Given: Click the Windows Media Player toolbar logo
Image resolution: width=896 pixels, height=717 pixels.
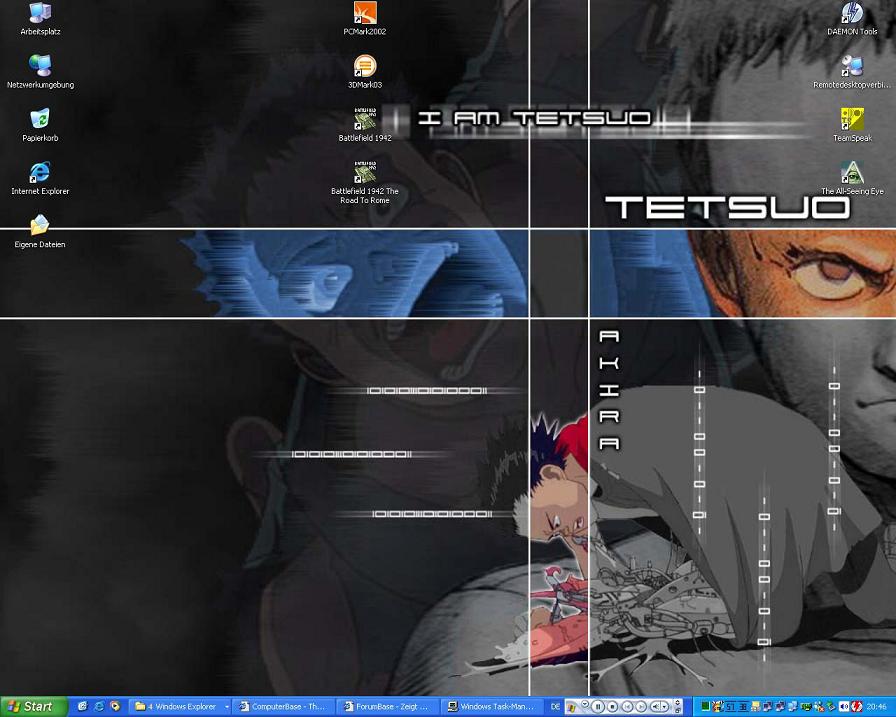Looking at the screenshot, I should tap(571, 708).
